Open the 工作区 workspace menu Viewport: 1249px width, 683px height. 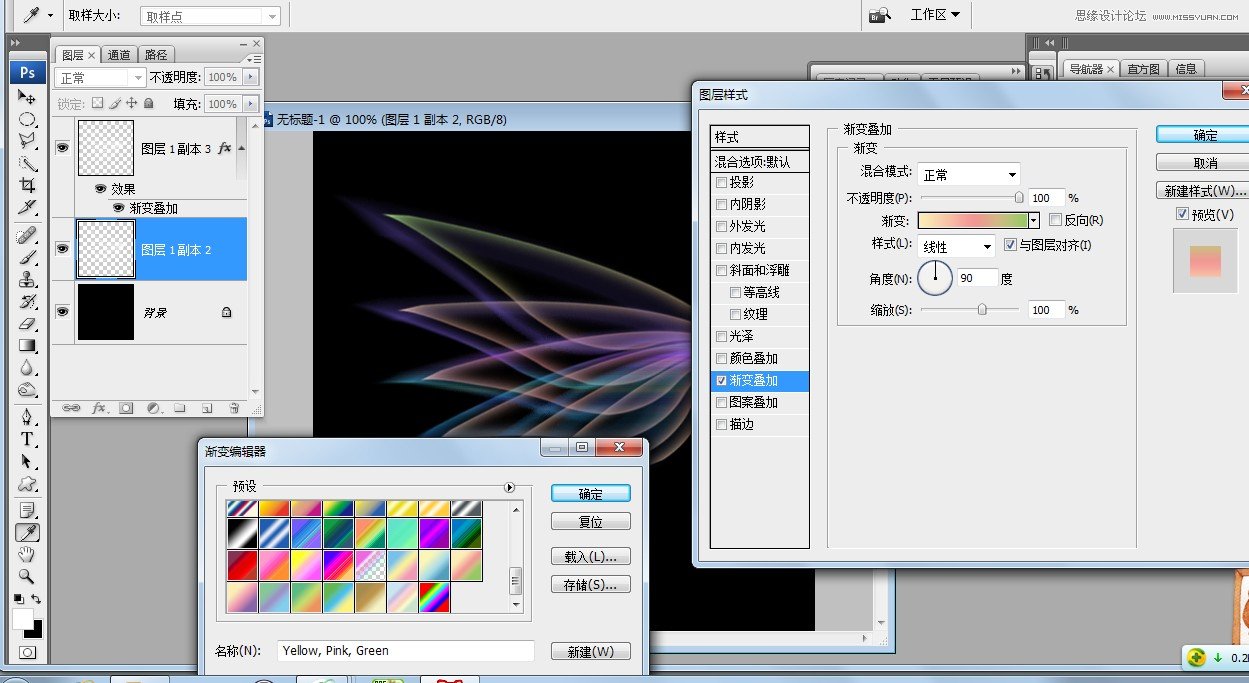pyautogui.click(x=934, y=14)
